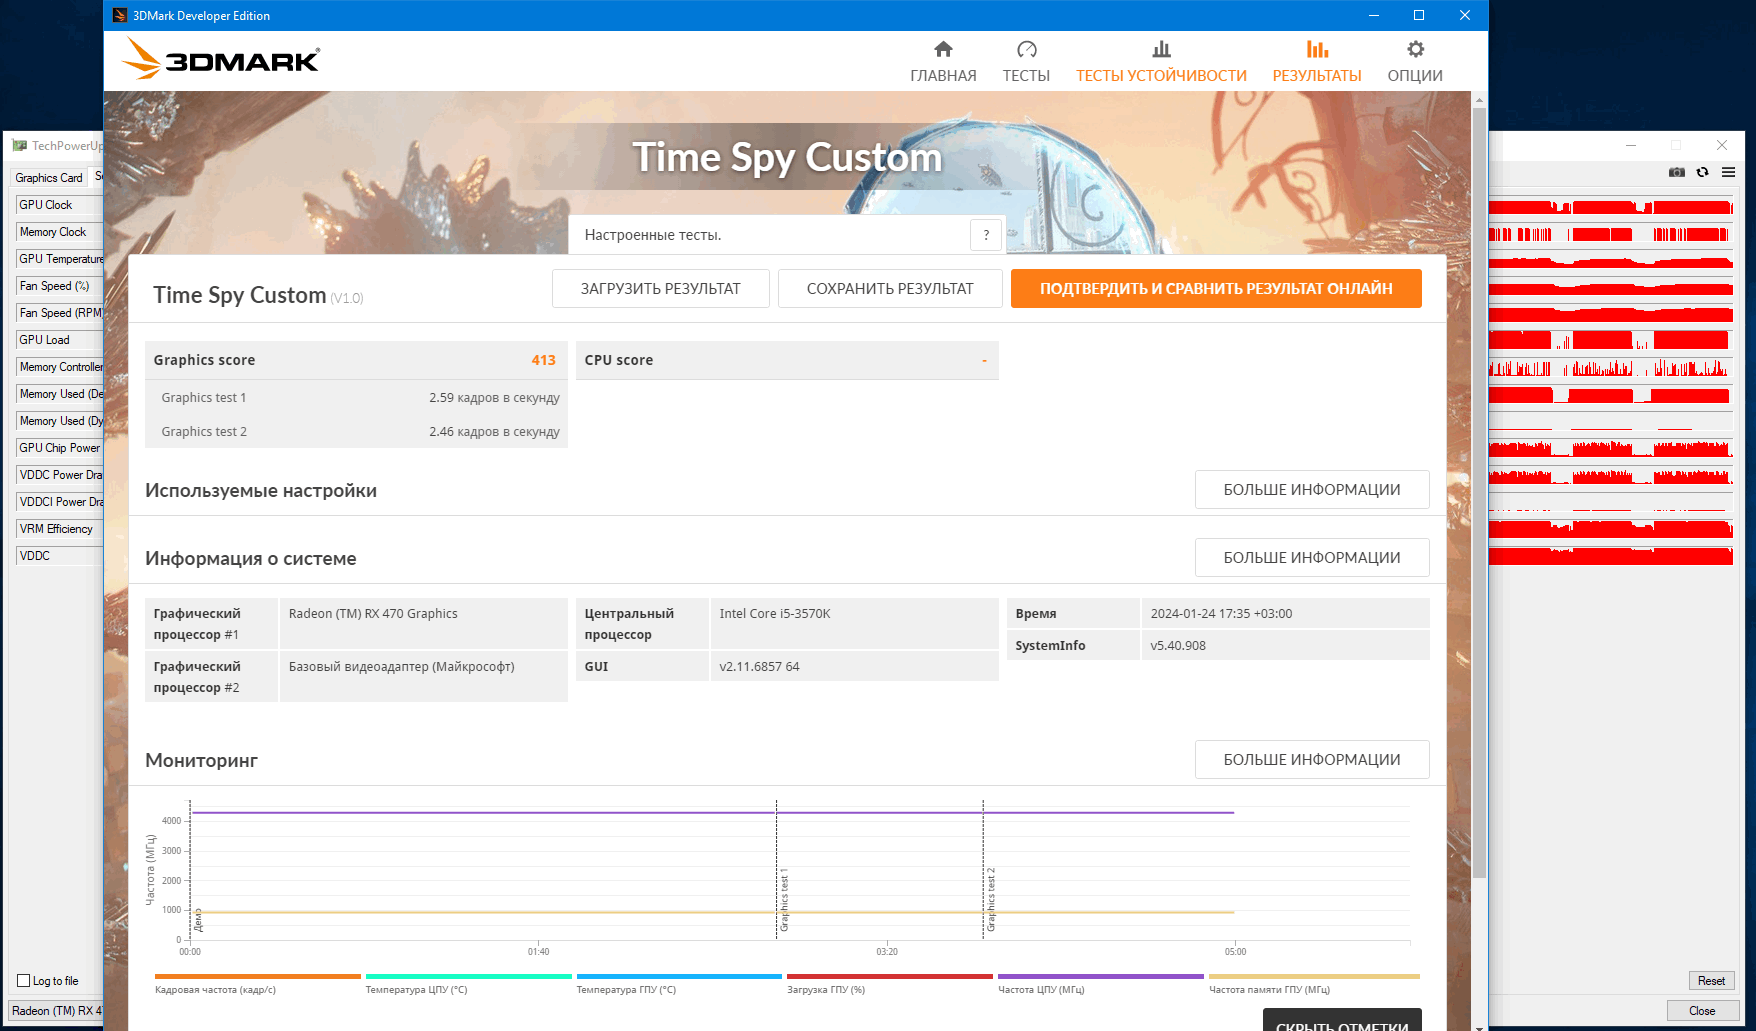The image size is (1756, 1031).
Task: Select the Graphics Card tab in GPU-Z
Action: (49, 177)
